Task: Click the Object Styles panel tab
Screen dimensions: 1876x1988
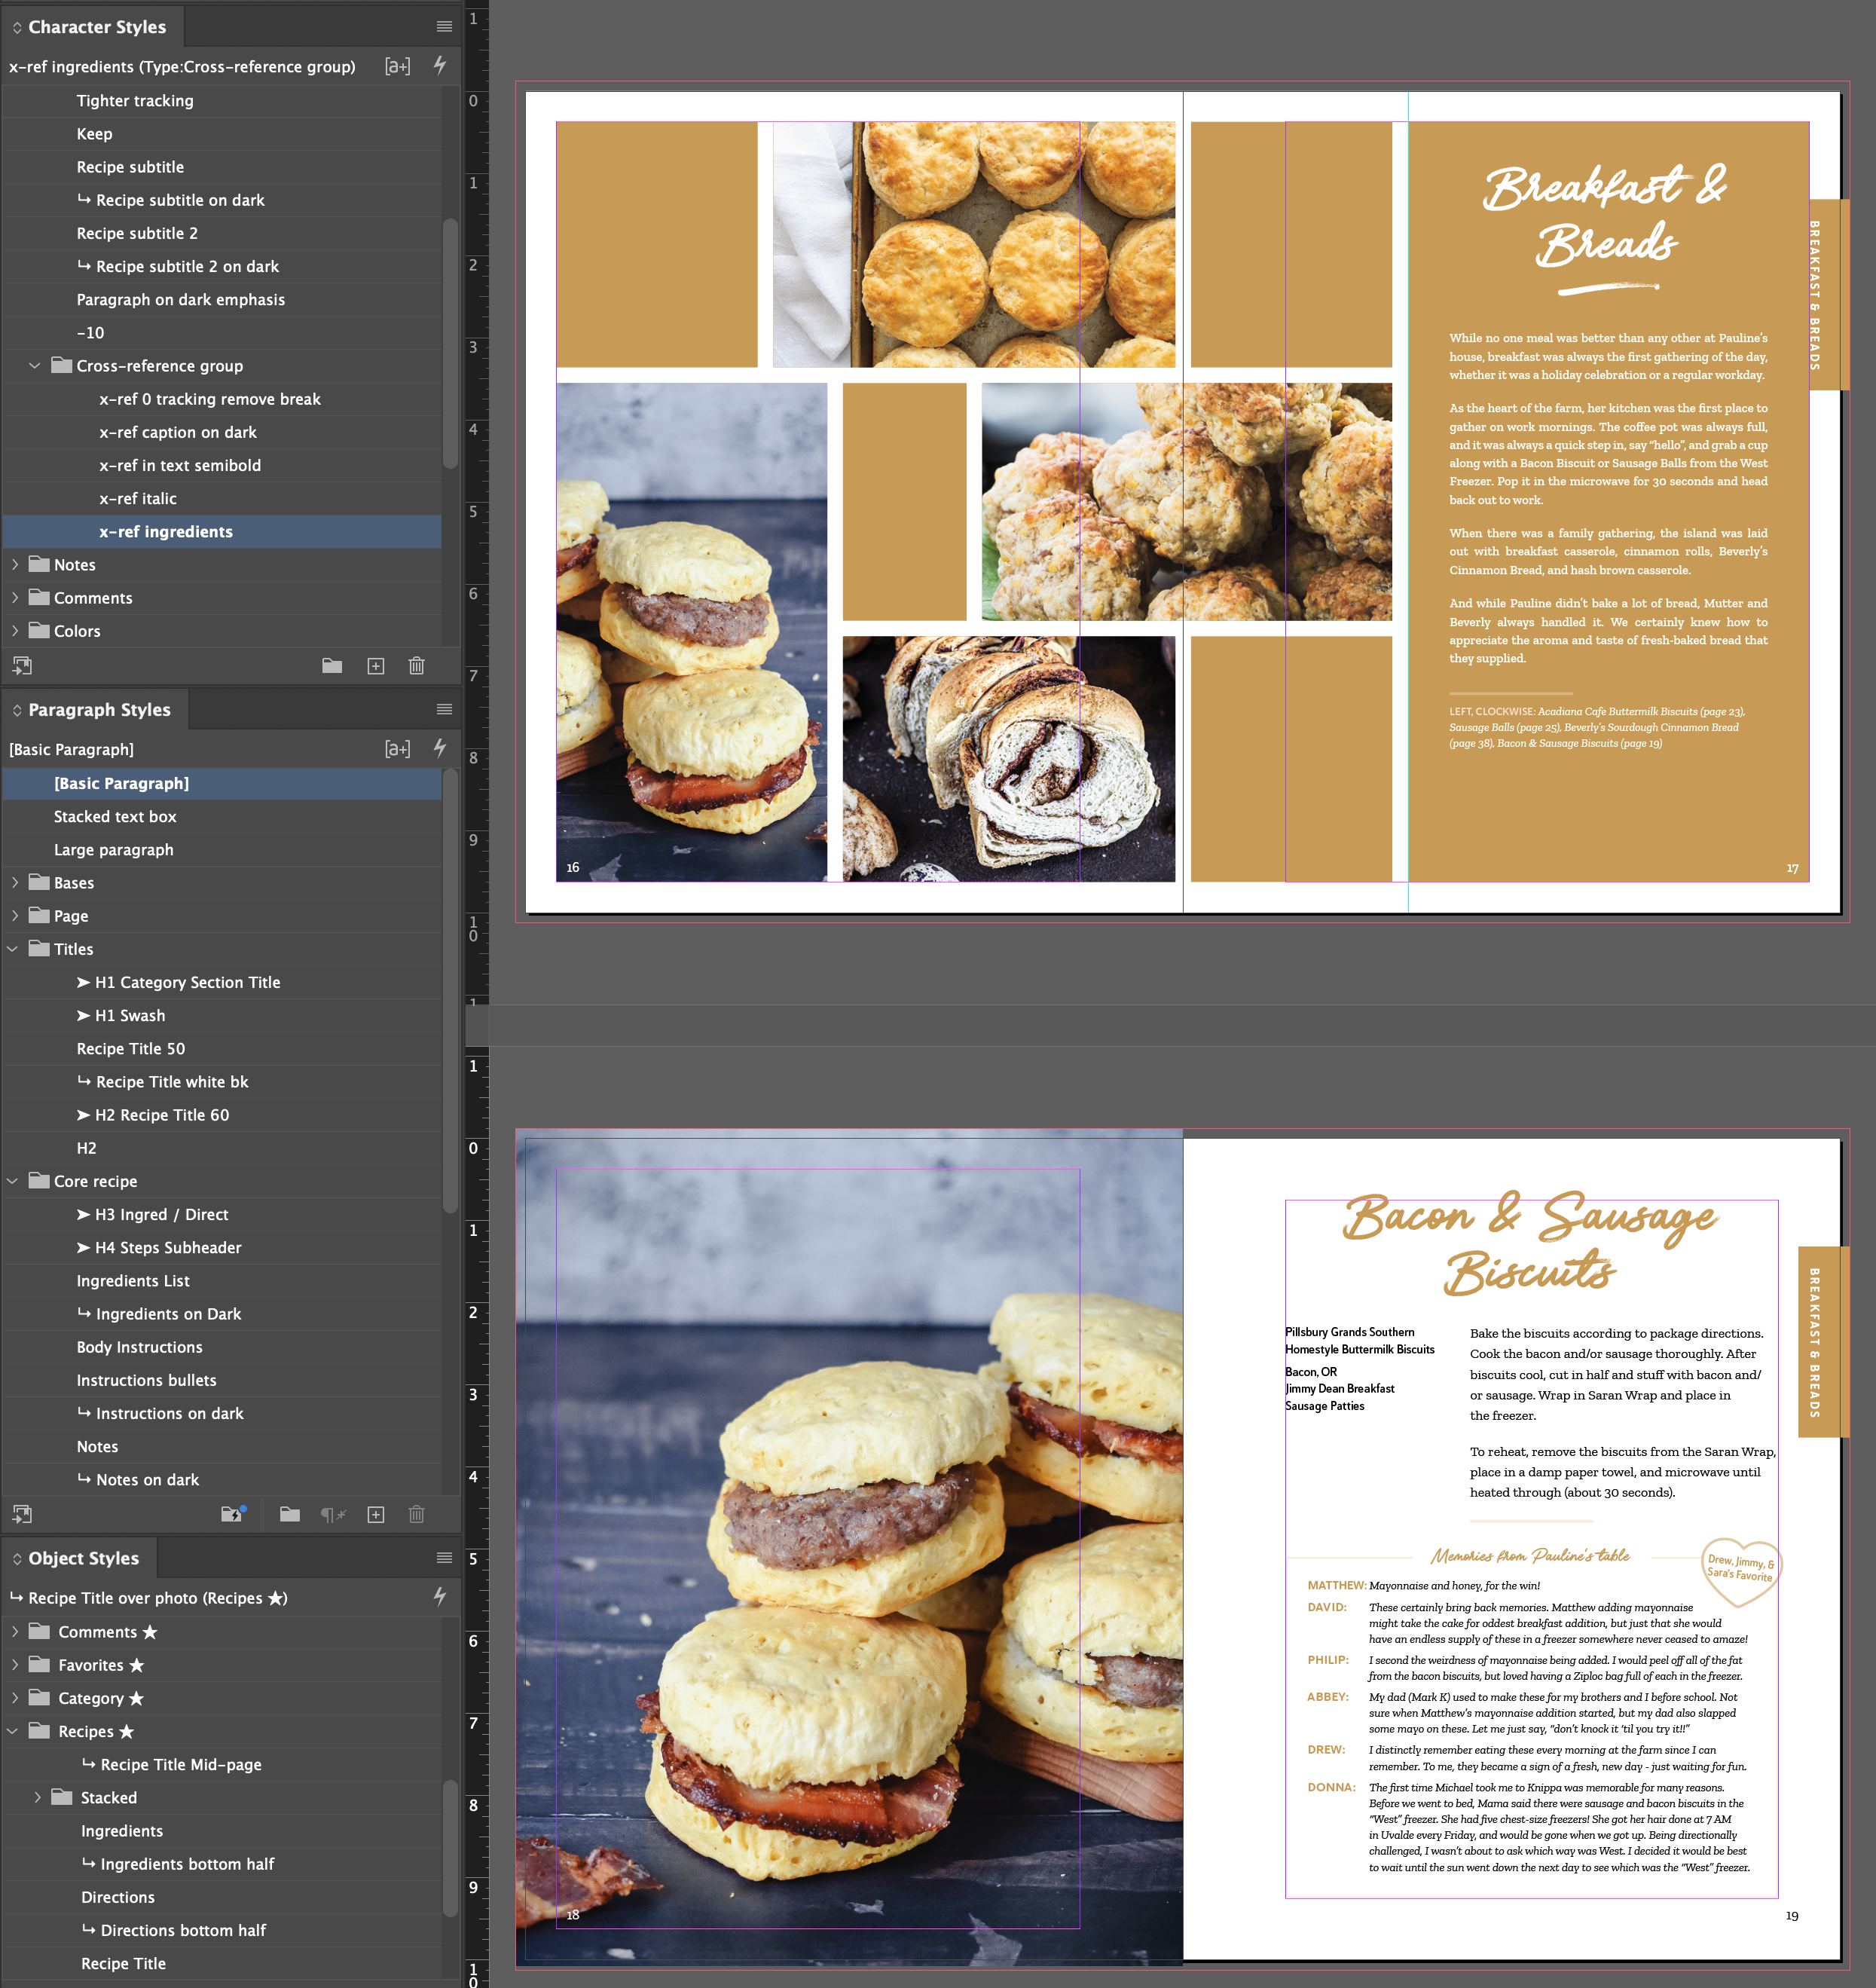Action: [83, 1558]
